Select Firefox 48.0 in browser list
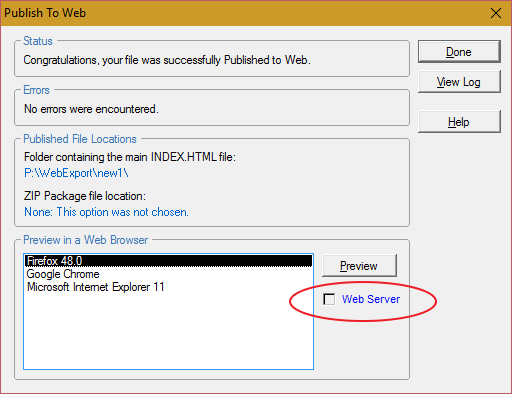The width and height of the screenshot is (512, 394). click(169, 261)
